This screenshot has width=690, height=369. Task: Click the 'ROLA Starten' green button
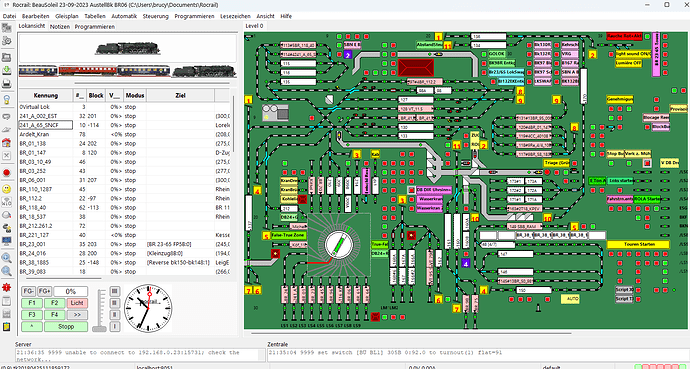click(647, 199)
